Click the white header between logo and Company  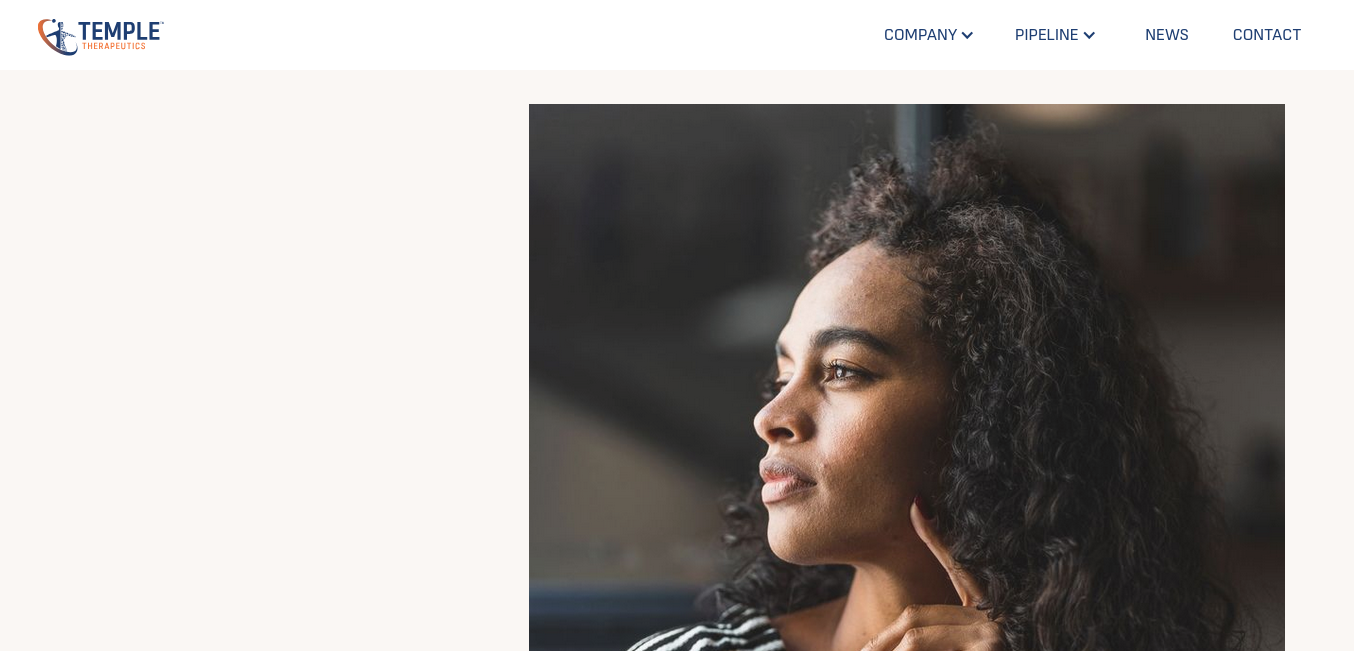[x=520, y=35]
